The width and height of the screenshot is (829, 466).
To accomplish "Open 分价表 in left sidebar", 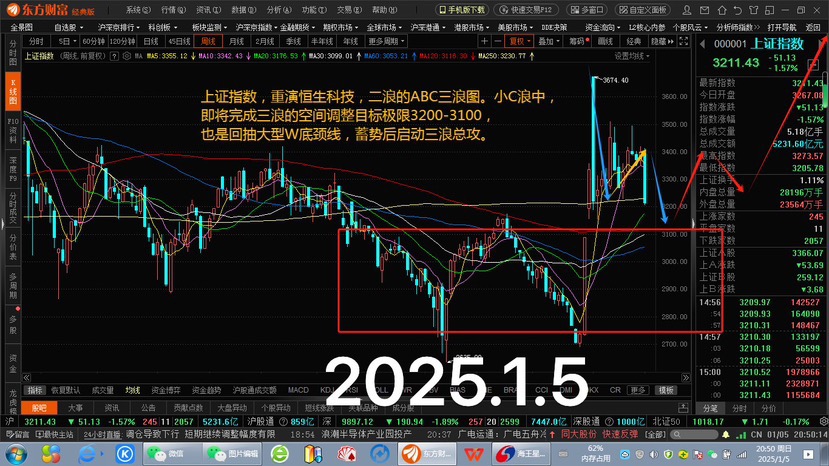I will [x=13, y=246].
